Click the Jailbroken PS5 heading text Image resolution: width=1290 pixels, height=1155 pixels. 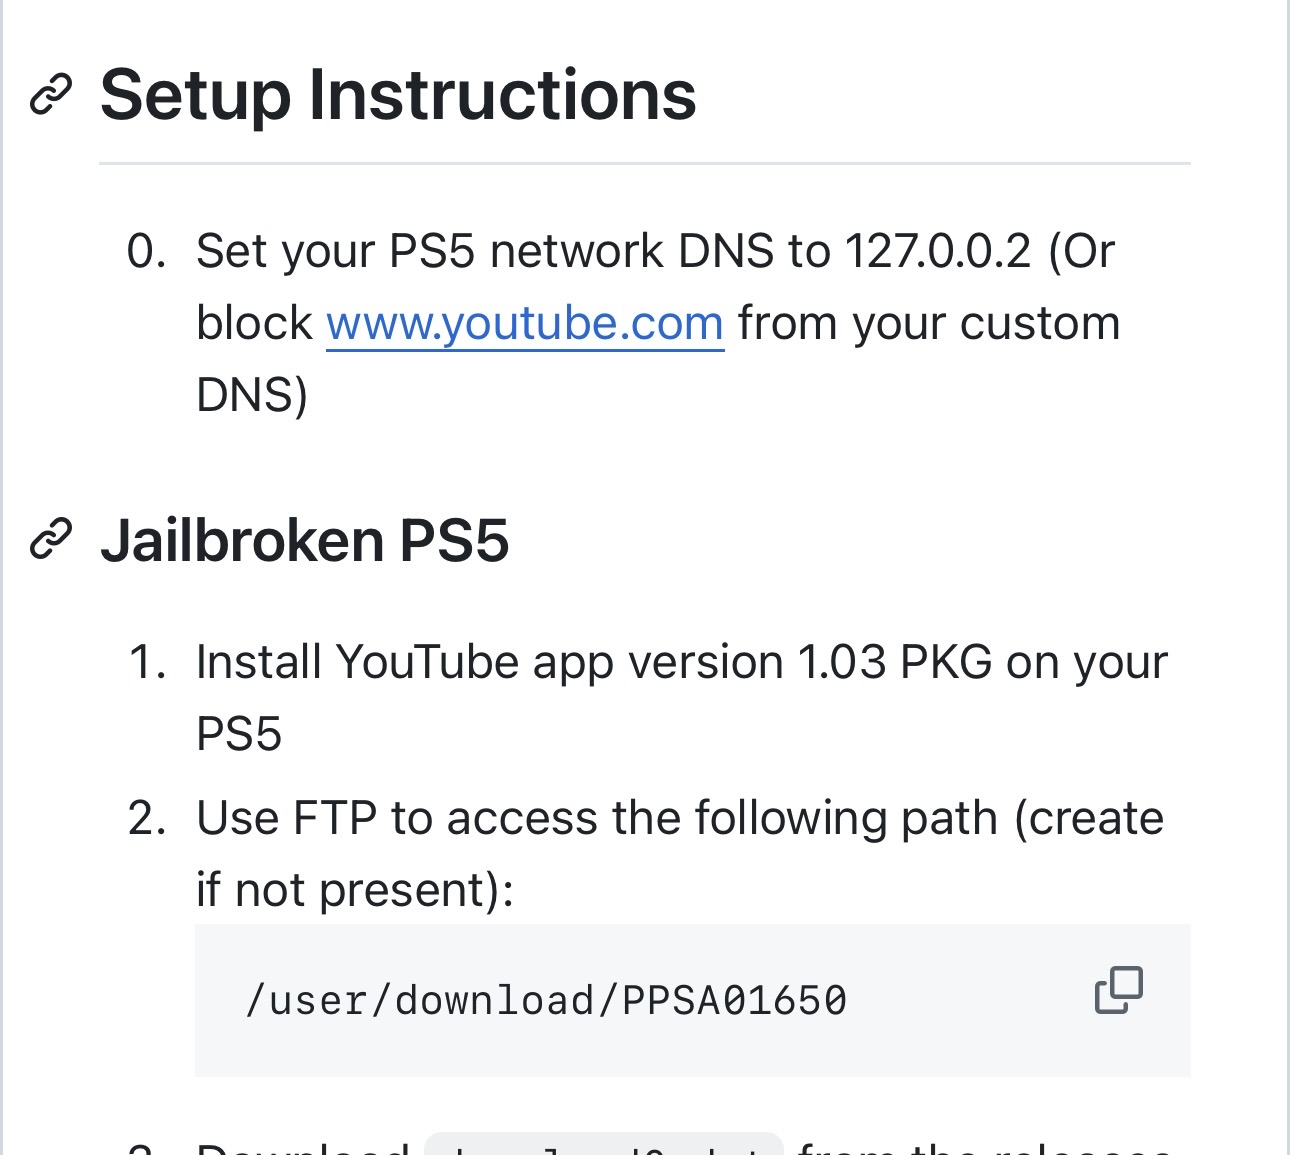pos(305,541)
